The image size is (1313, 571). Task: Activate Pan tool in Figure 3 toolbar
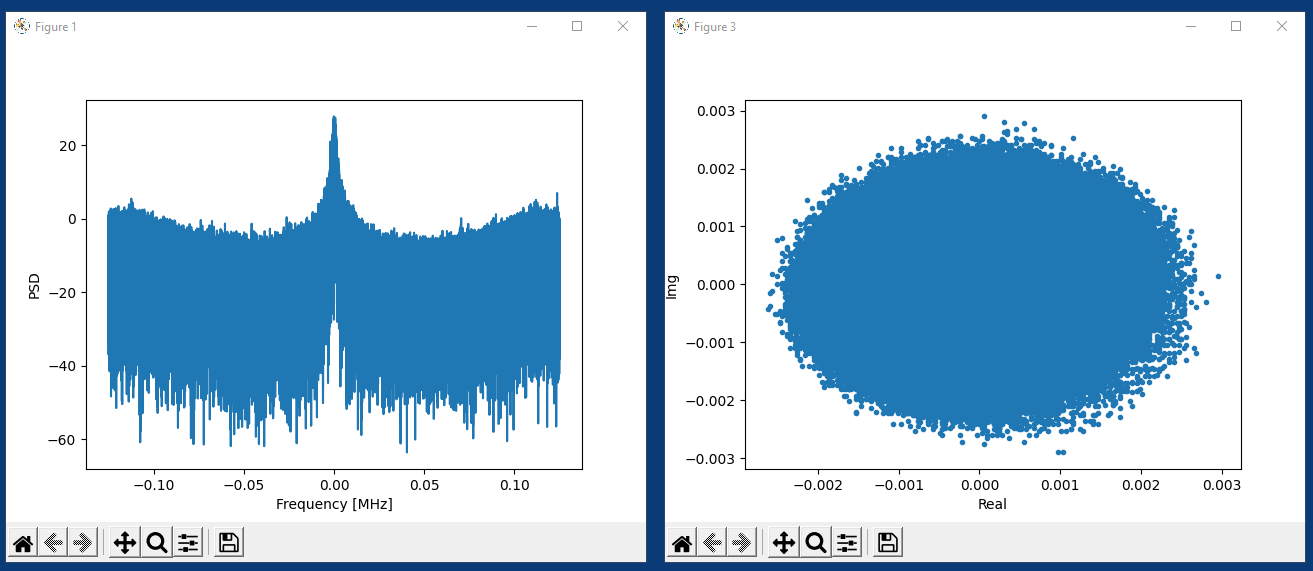pos(784,543)
